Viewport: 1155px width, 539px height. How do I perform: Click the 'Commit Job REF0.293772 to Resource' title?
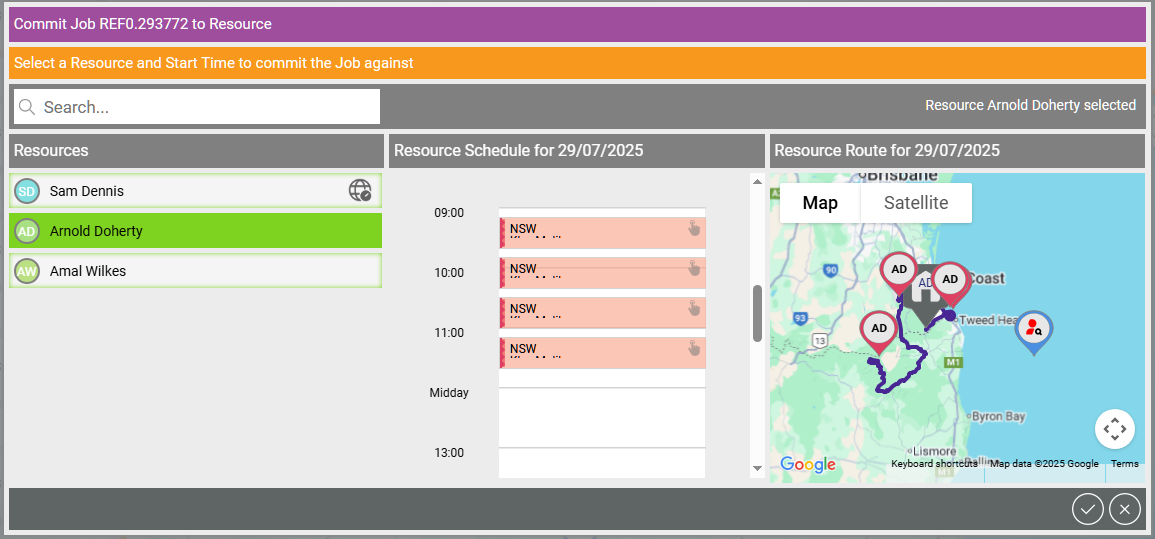(x=143, y=24)
